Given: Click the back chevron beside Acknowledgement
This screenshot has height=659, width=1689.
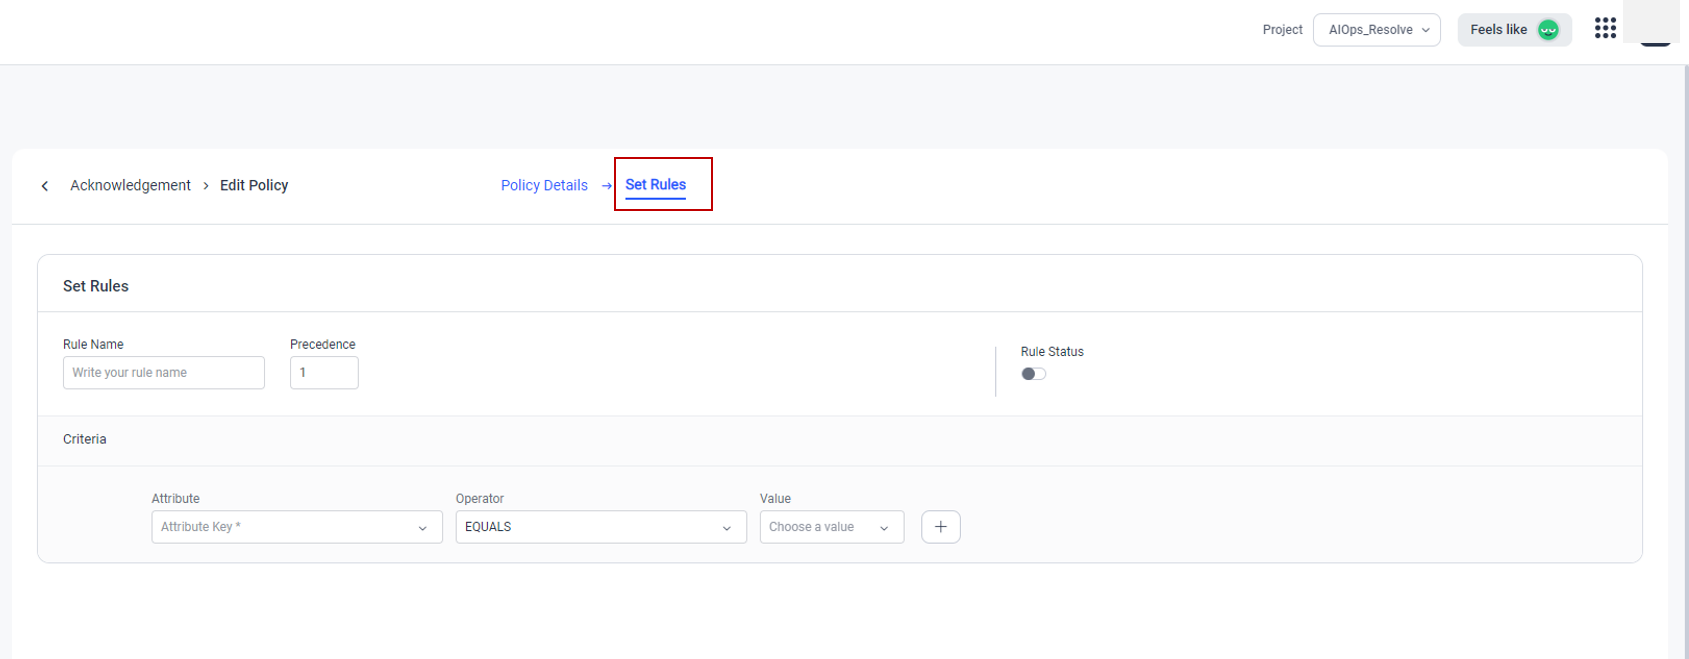Looking at the screenshot, I should click(x=45, y=186).
